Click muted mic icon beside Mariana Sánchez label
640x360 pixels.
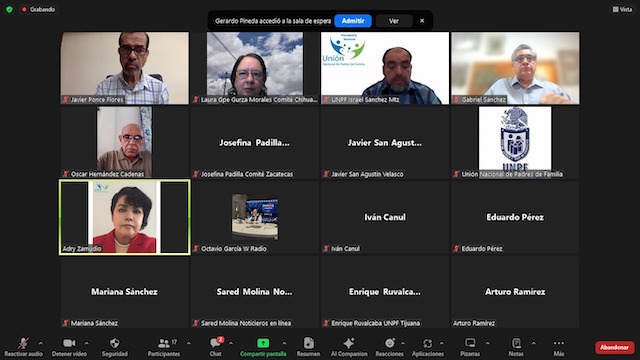tap(65, 323)
